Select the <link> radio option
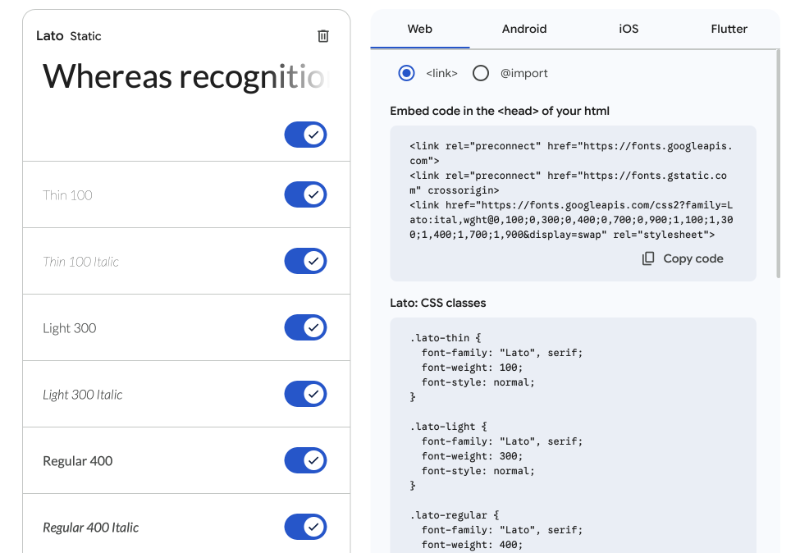800x553 pixels. point(407,73)
